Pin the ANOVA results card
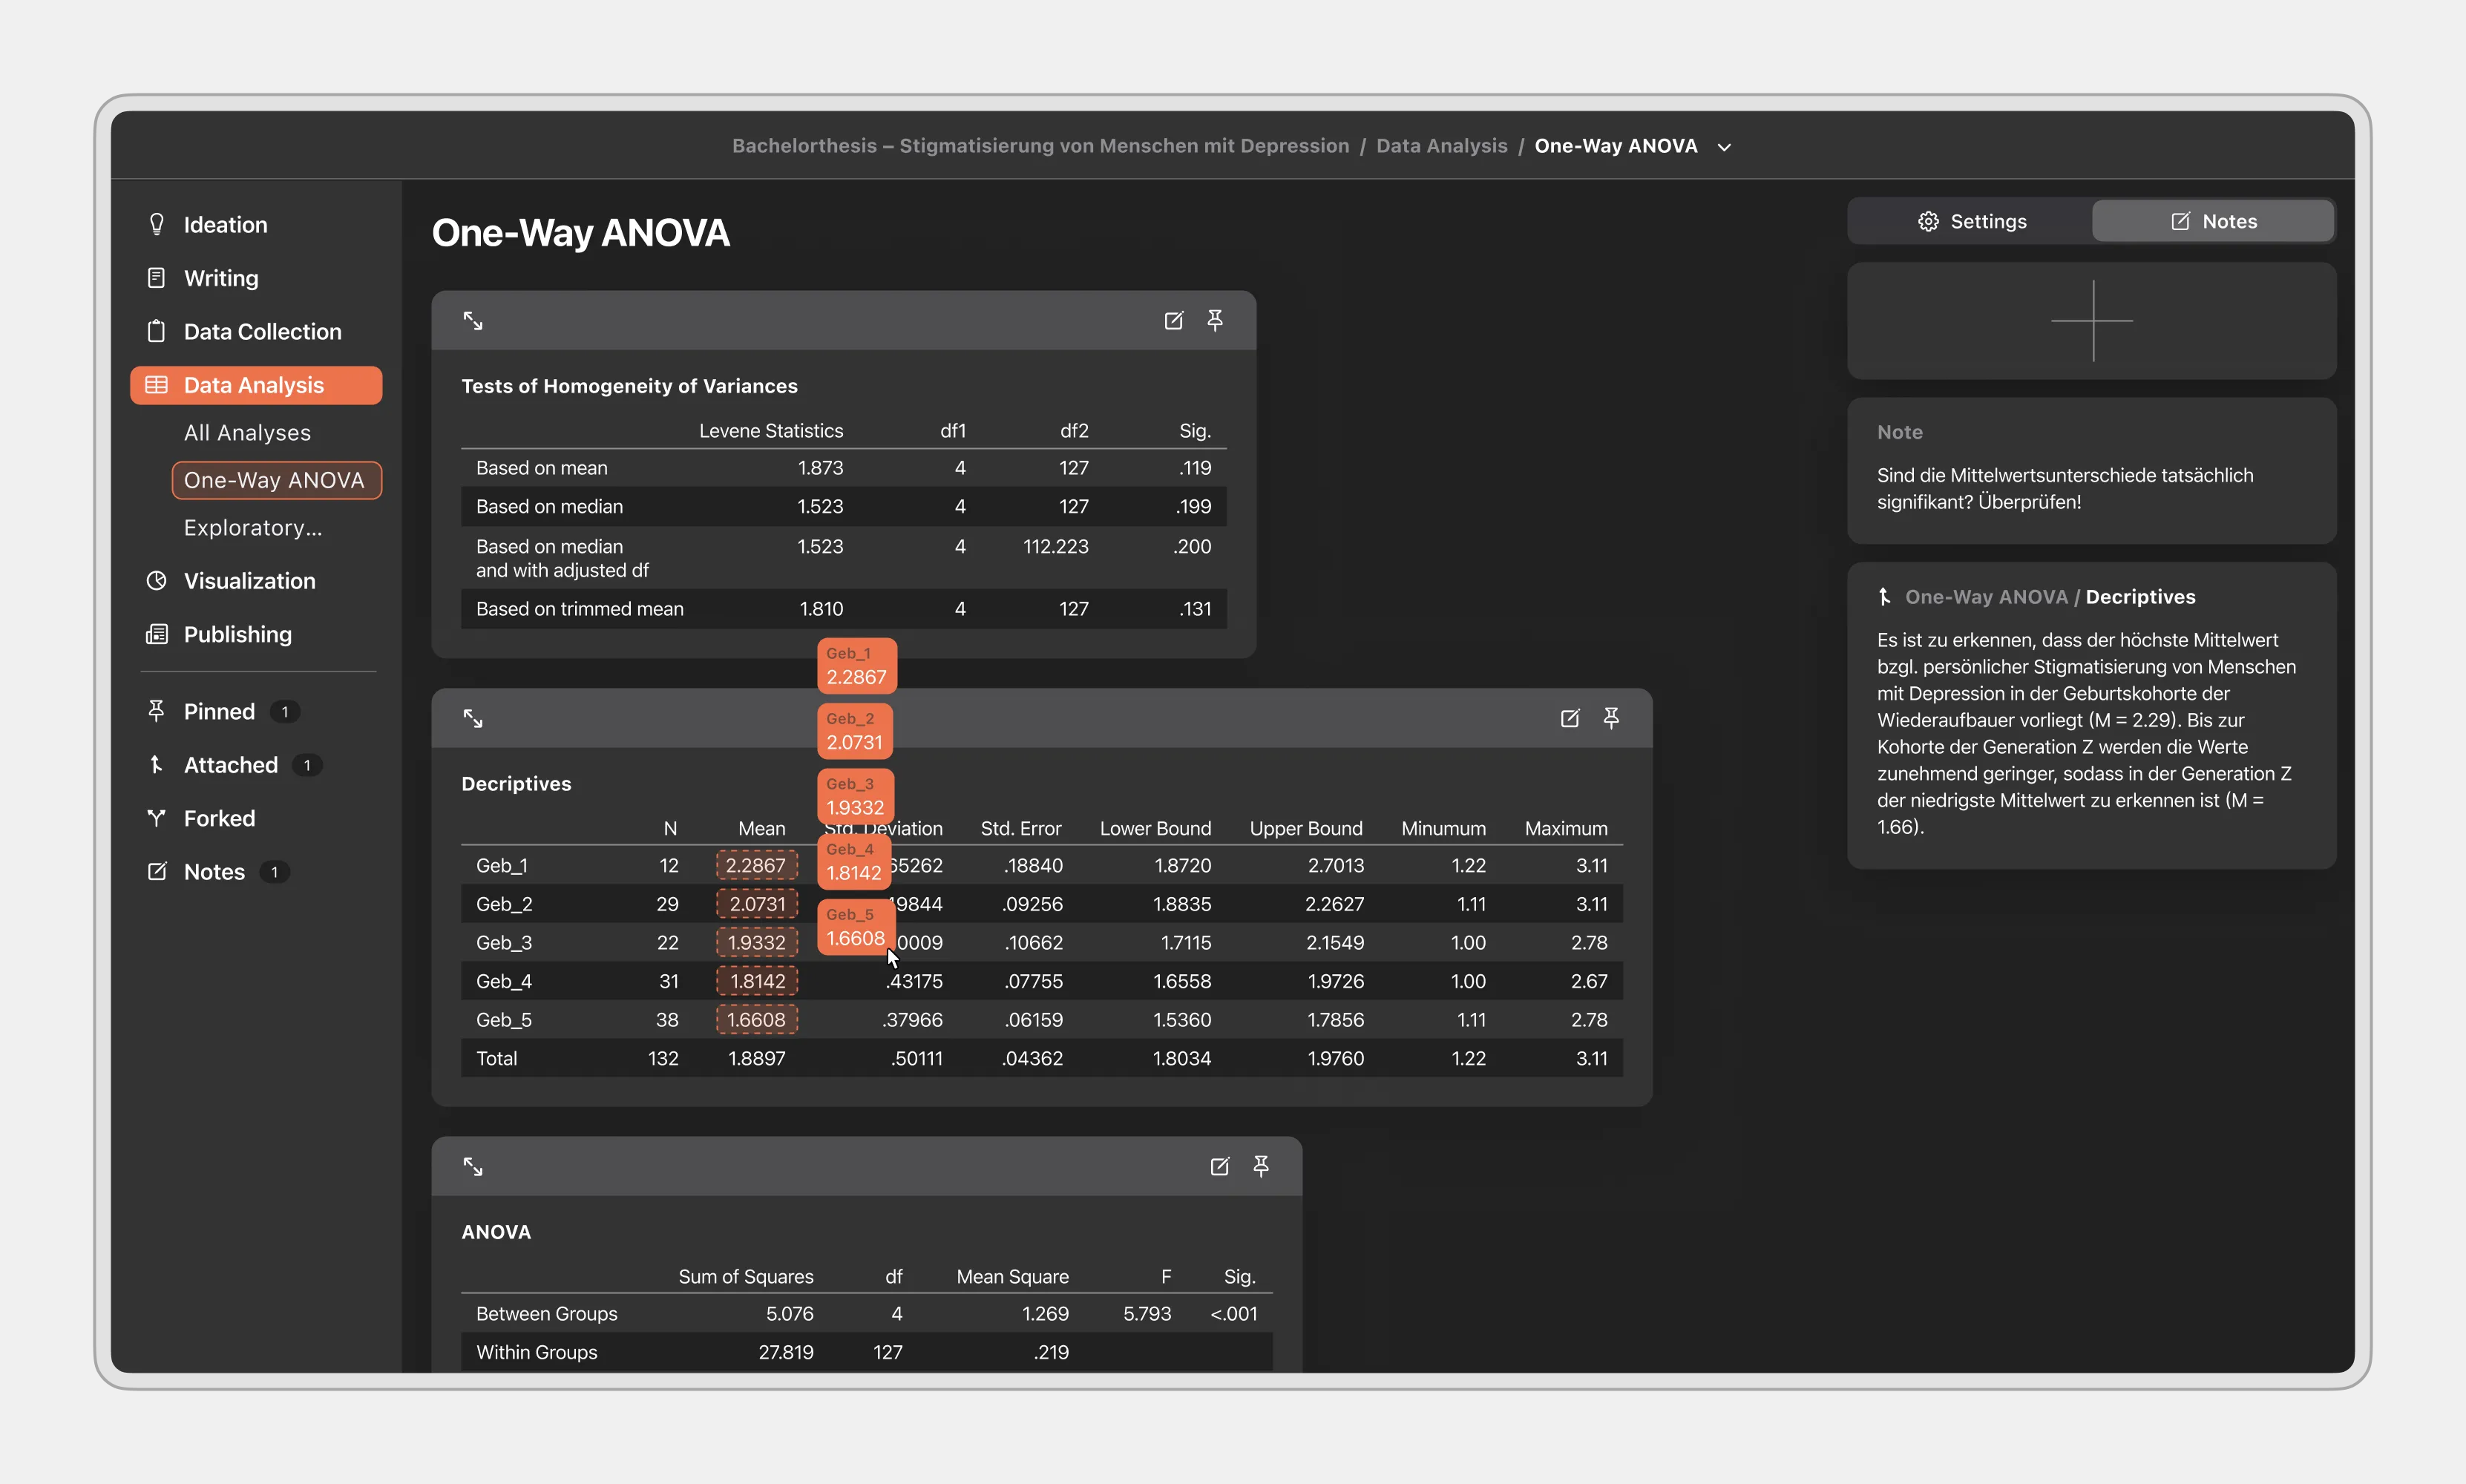The image size is (2466, 1484). [1261, 1166]
